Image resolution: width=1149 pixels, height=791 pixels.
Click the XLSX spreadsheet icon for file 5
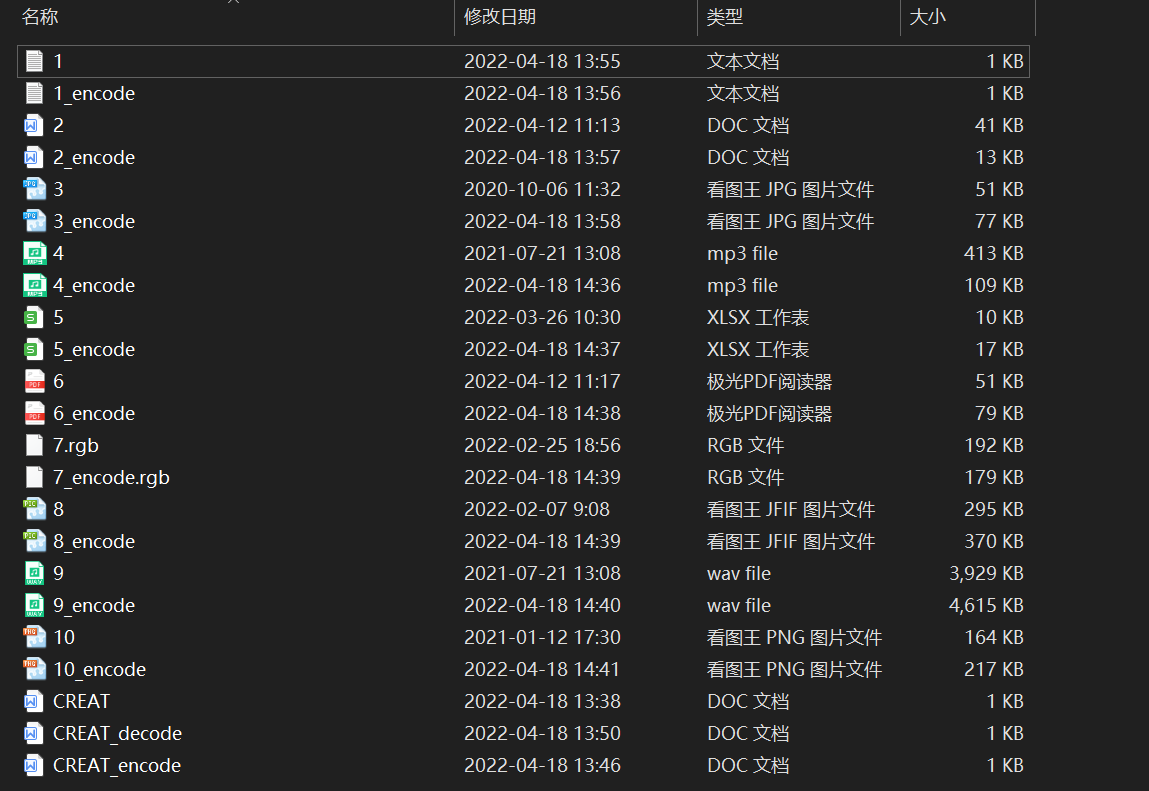[x=34, y=317]
